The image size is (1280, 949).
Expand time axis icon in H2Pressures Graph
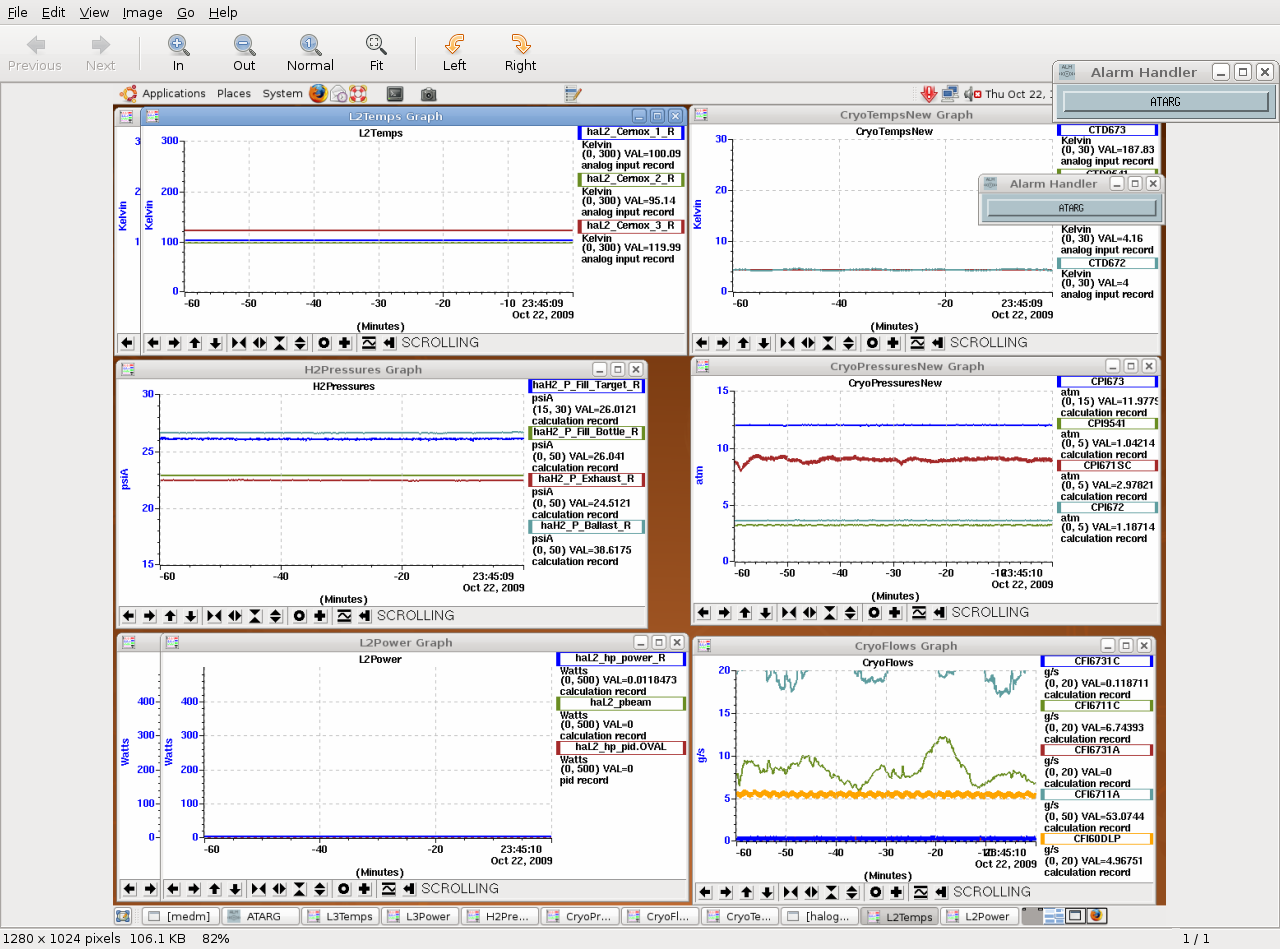tap(235, 615)
